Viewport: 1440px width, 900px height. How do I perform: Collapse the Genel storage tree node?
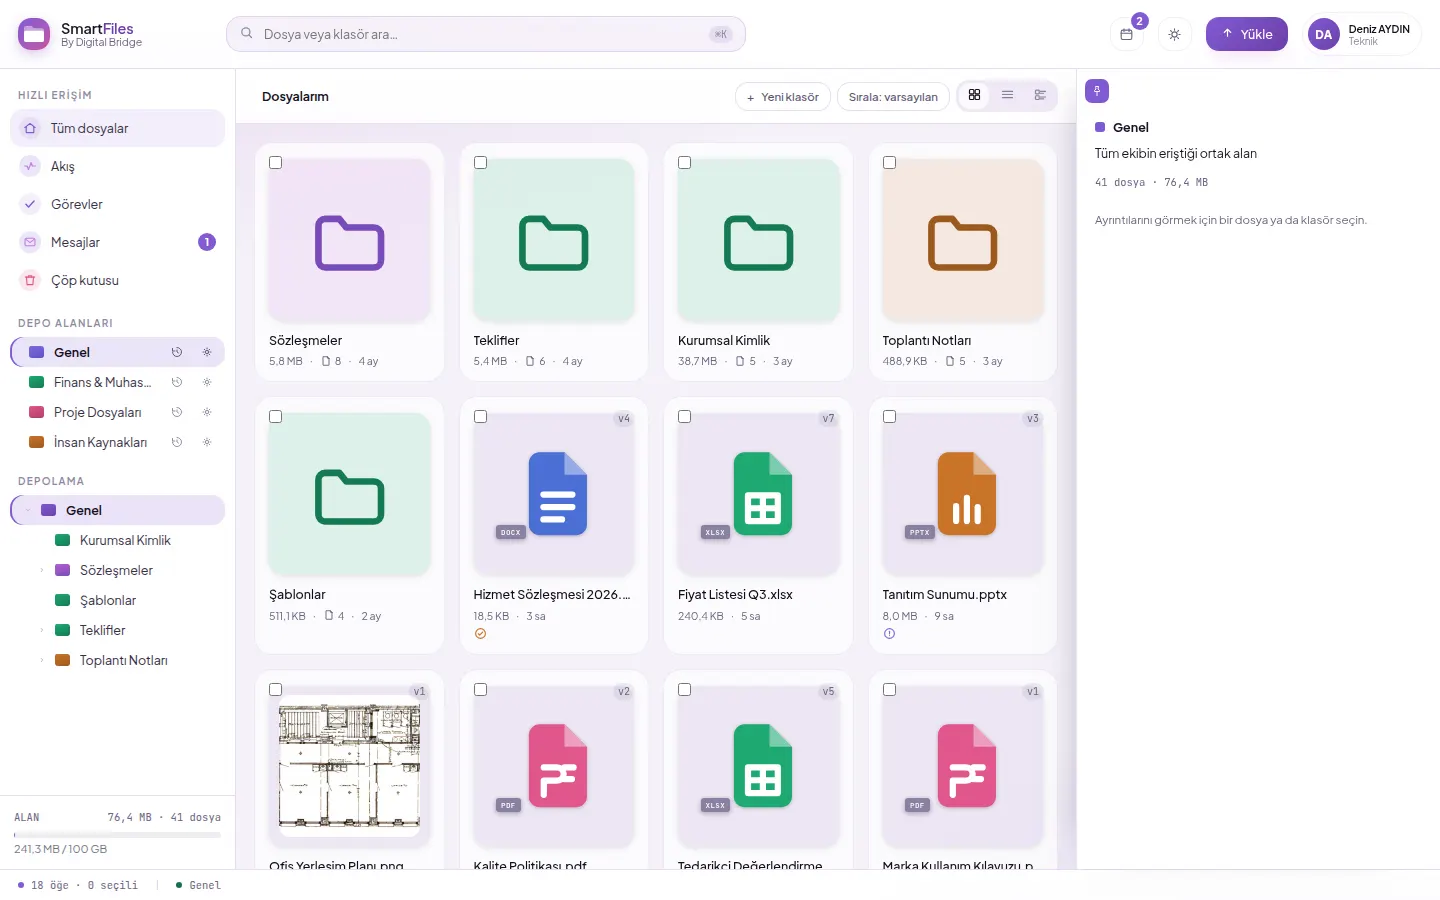click(28, 510)
